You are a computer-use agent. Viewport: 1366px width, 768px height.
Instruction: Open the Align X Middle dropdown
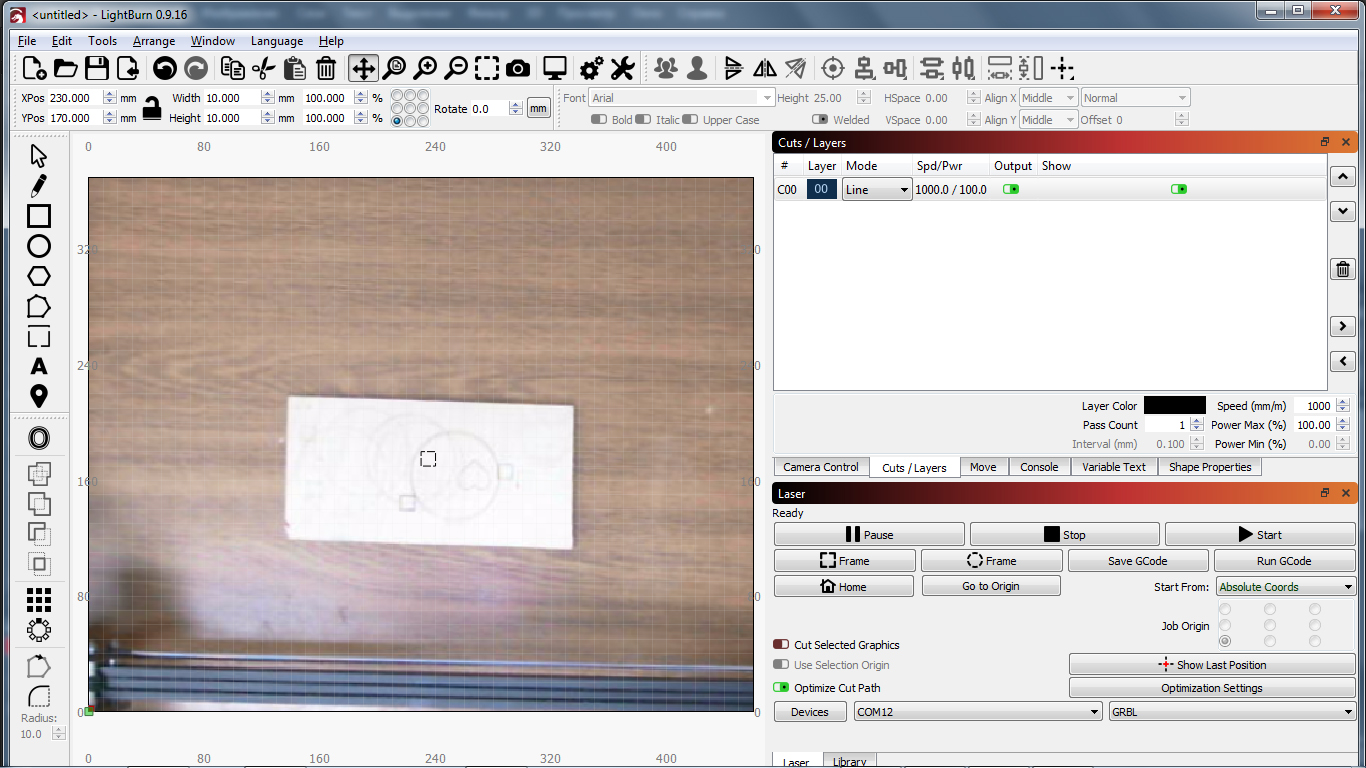[x=1048, y=98]
